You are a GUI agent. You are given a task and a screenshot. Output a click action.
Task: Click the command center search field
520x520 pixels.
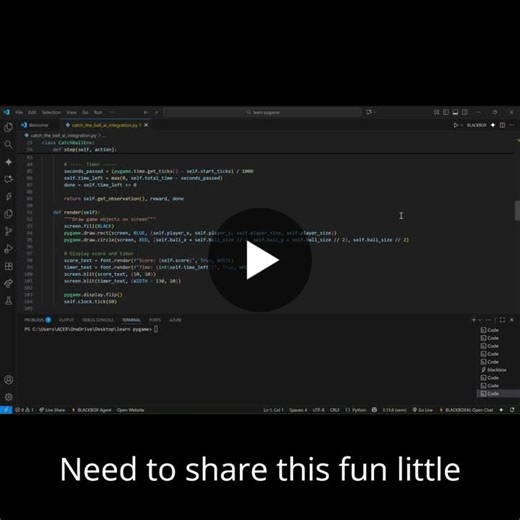point(262,112)
